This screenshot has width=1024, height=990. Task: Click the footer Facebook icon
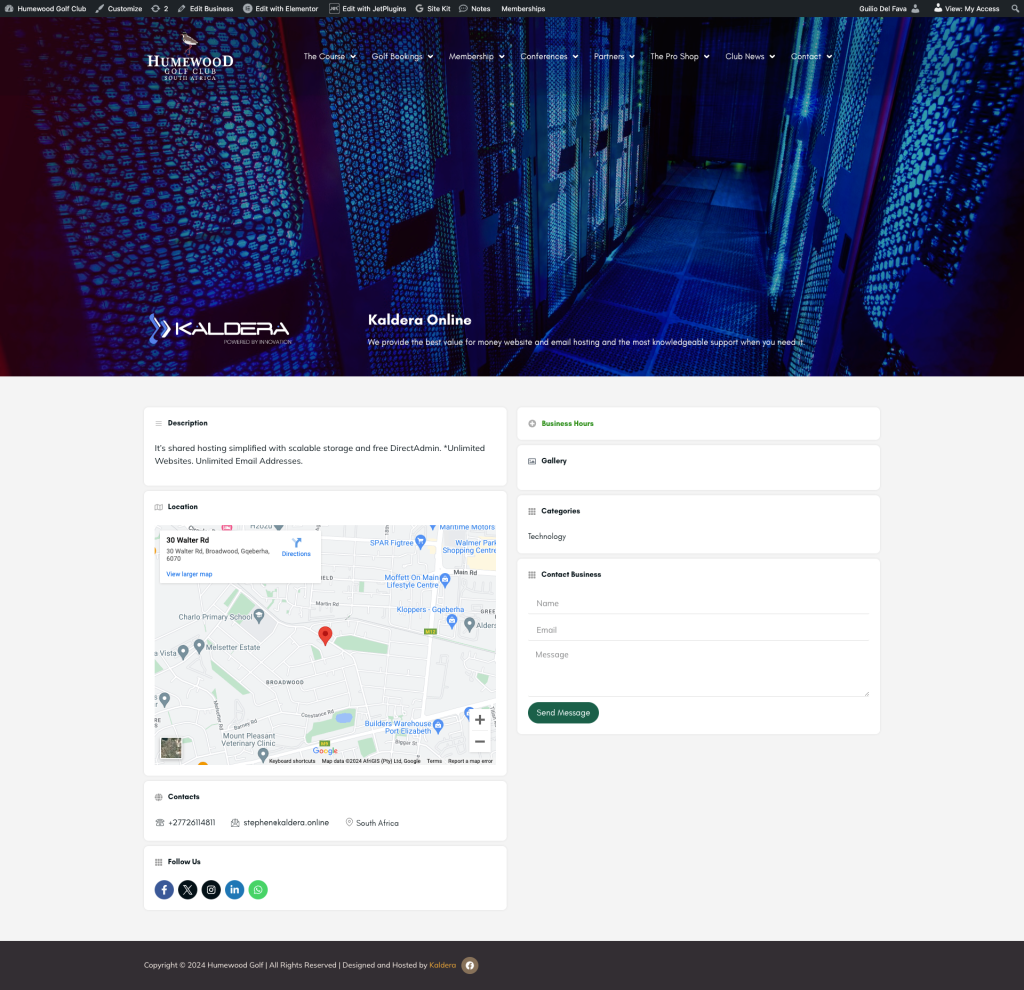coord(470,965)
